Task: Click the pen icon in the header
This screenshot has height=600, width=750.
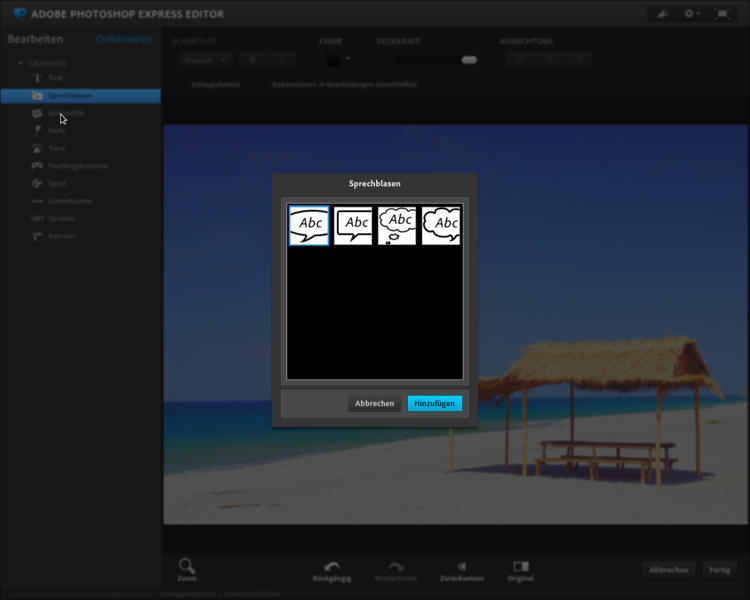Action: pos(662,14)
